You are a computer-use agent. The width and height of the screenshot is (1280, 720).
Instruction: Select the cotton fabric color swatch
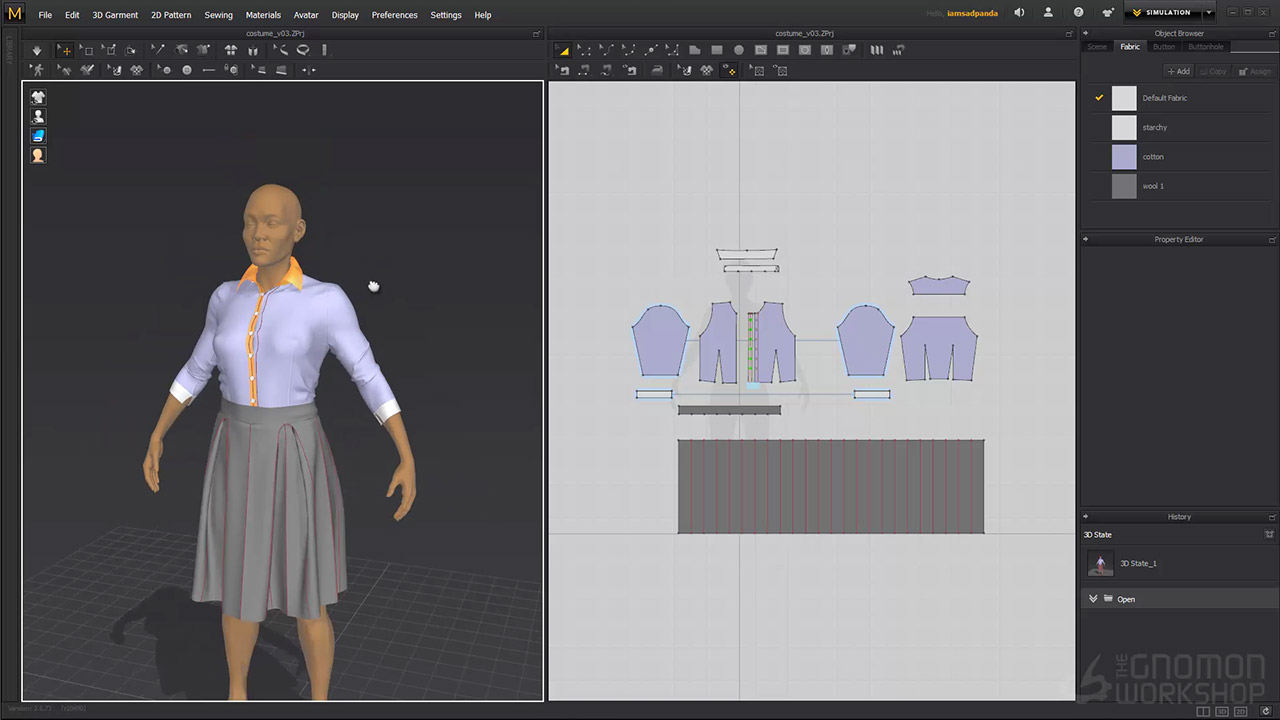tap(1124, 157)
